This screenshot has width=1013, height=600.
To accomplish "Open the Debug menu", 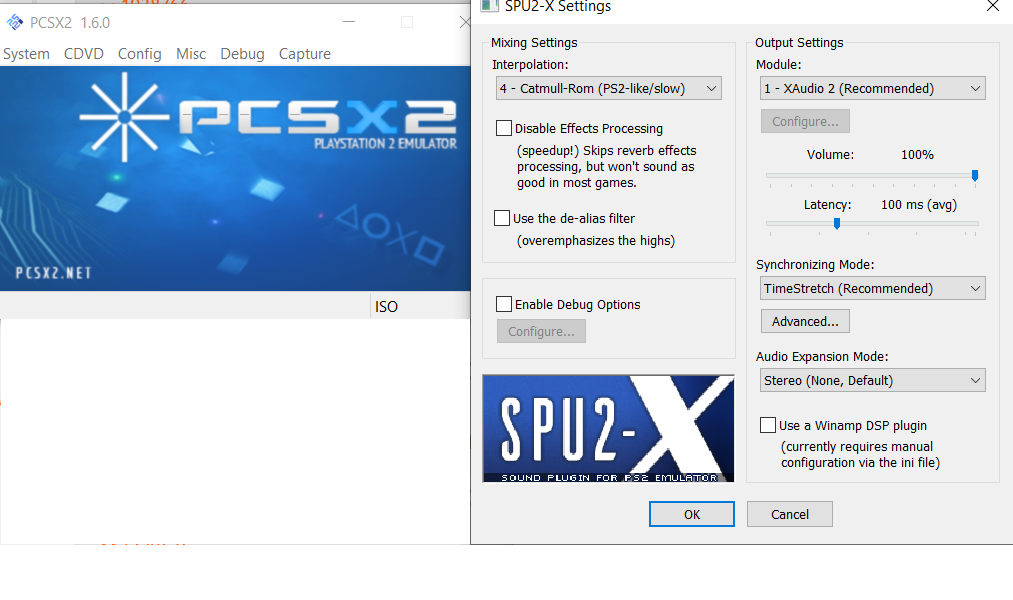I will [242, 54].
